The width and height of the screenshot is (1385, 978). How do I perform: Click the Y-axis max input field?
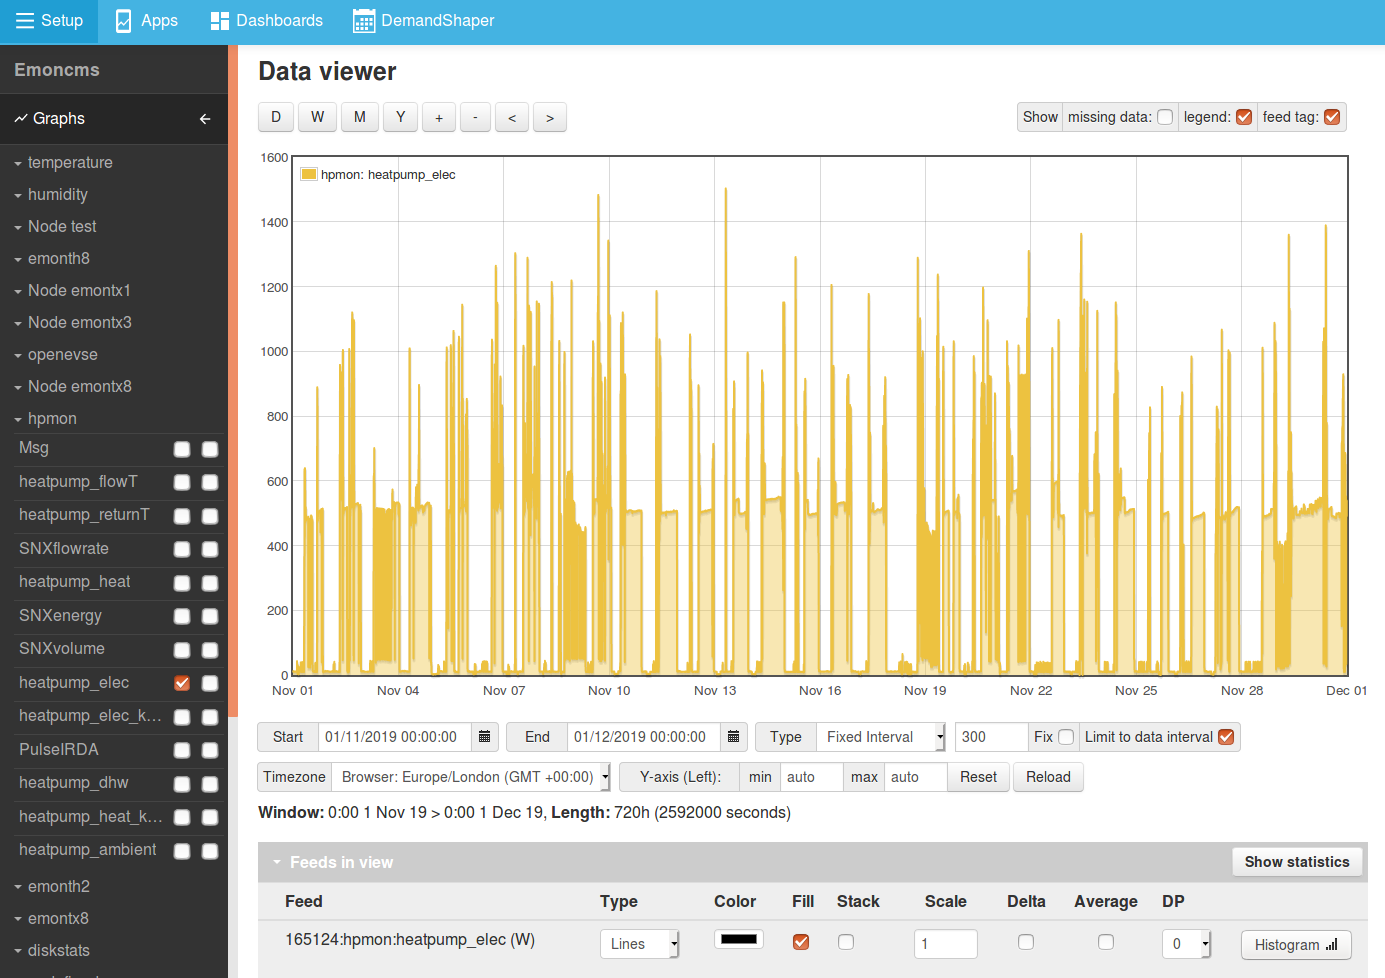tap(916, 777)
